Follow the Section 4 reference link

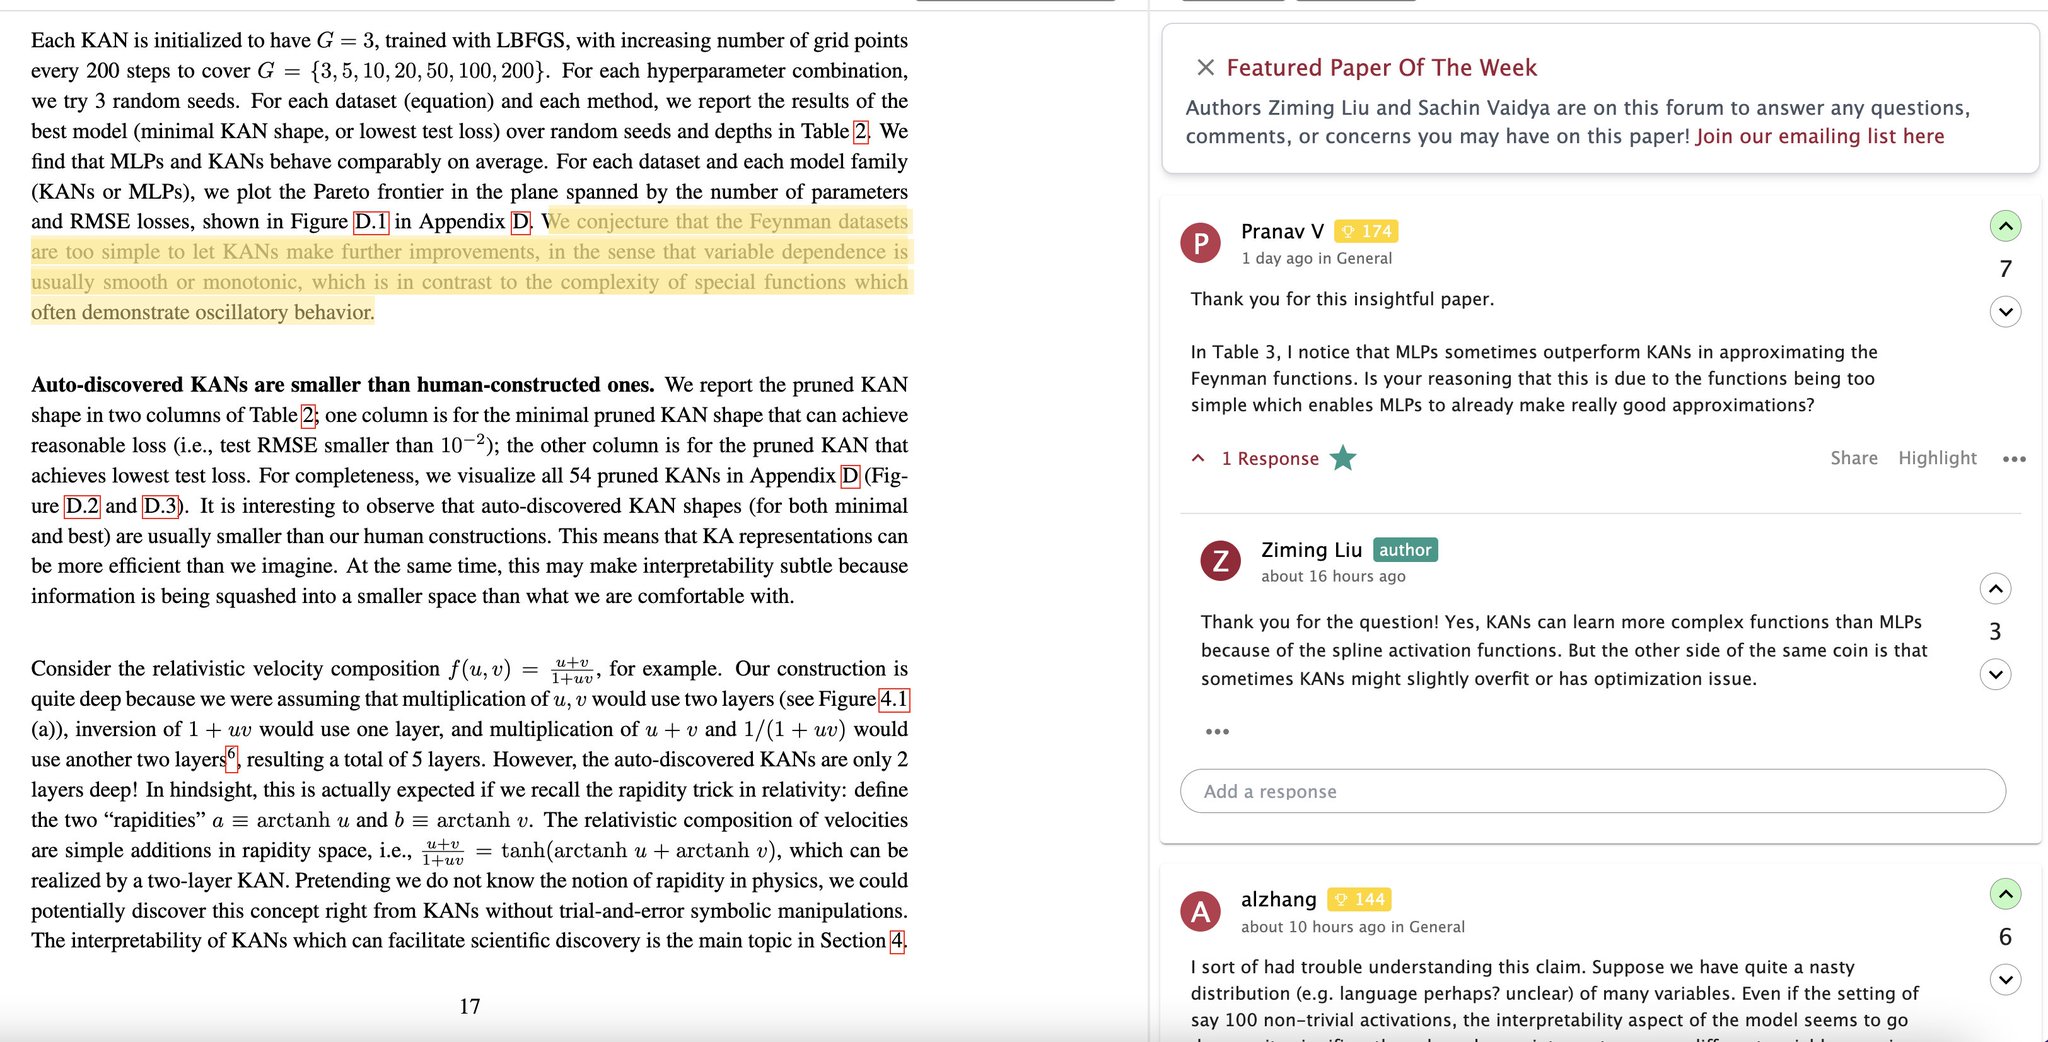897,941
